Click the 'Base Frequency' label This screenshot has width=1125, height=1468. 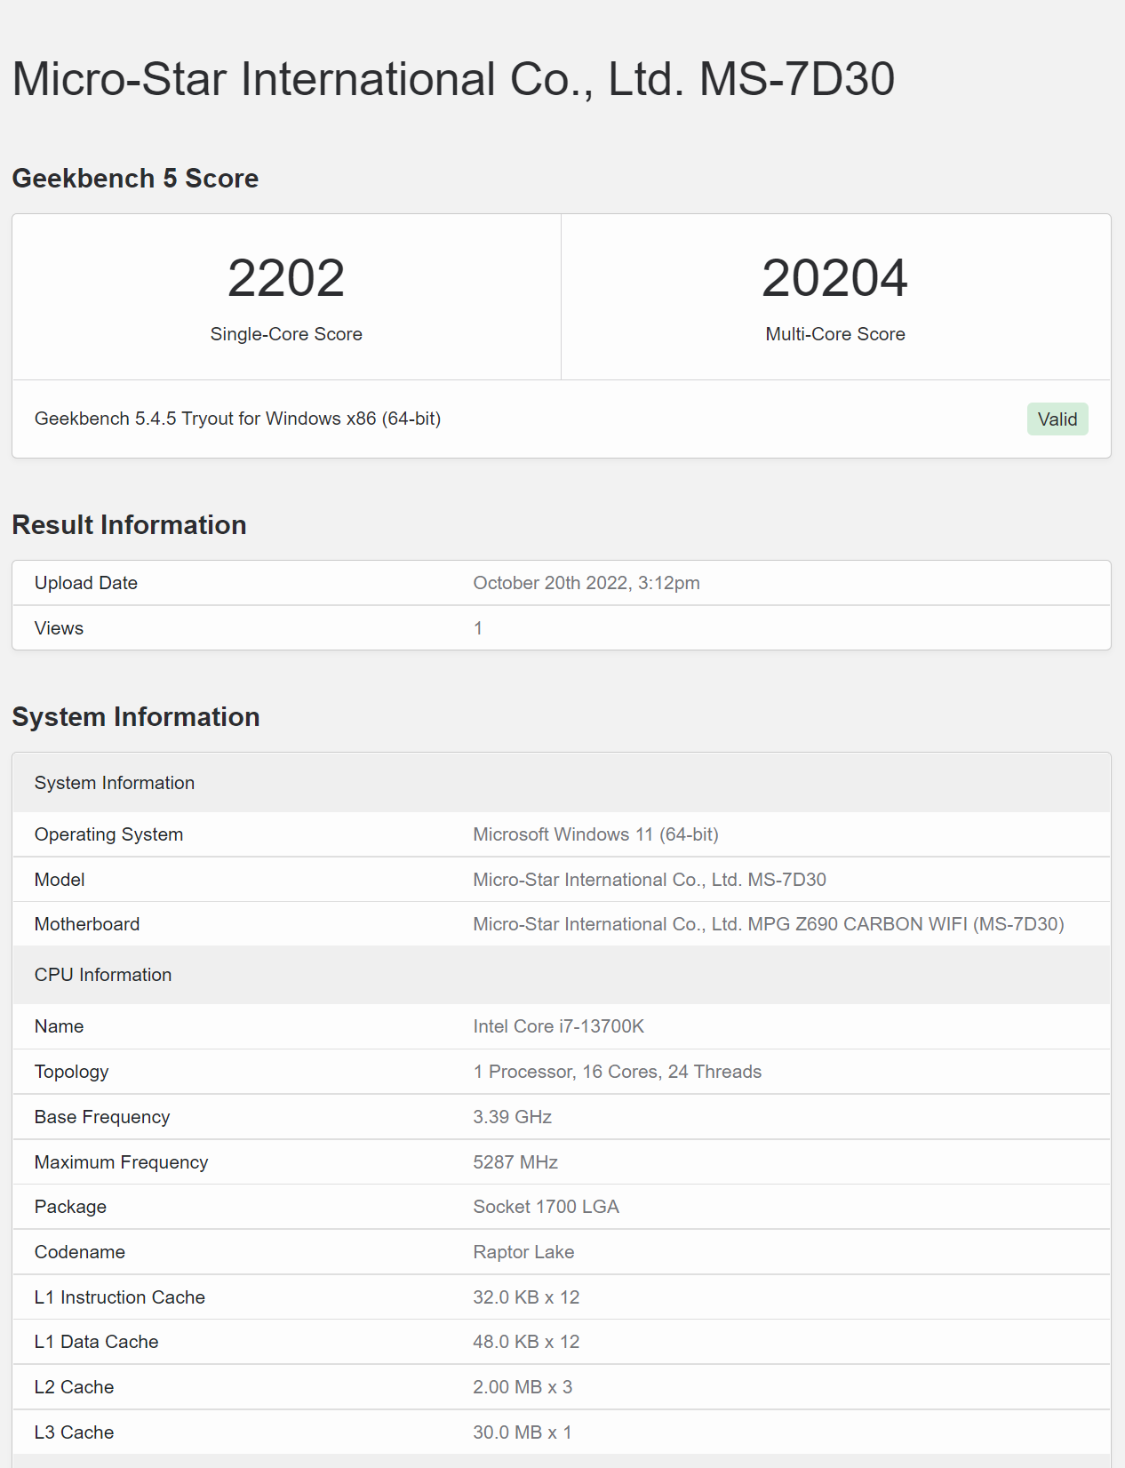click(102, 1117)
